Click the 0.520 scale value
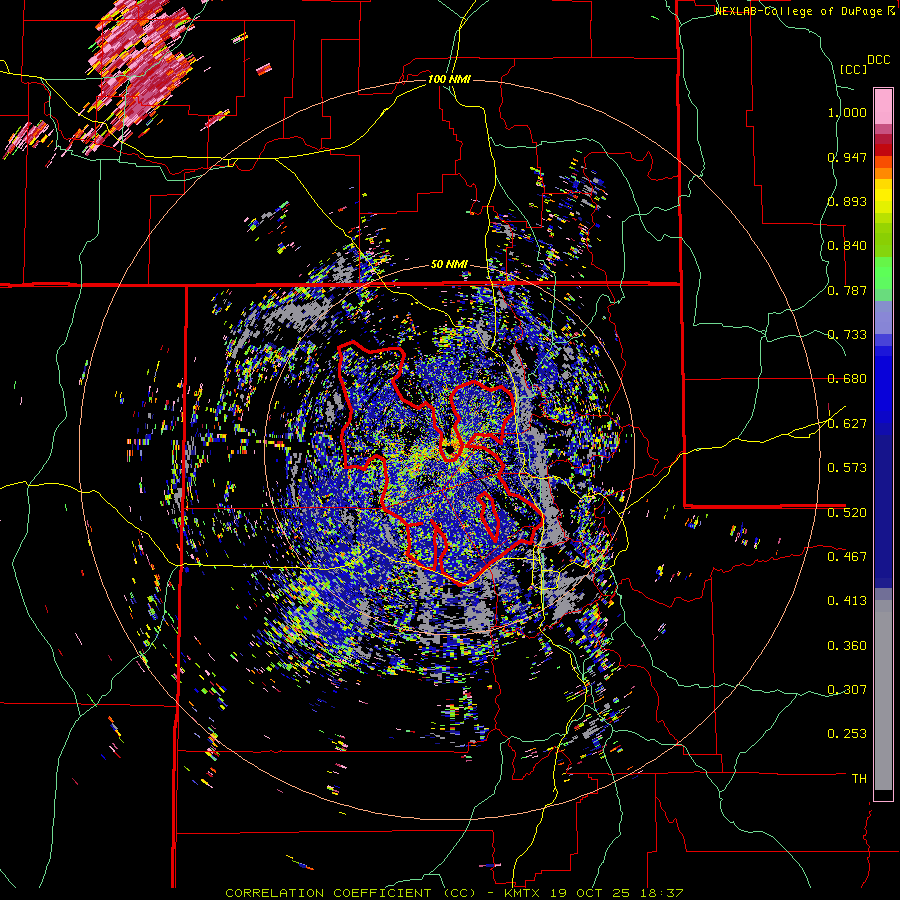 (847, 513)
